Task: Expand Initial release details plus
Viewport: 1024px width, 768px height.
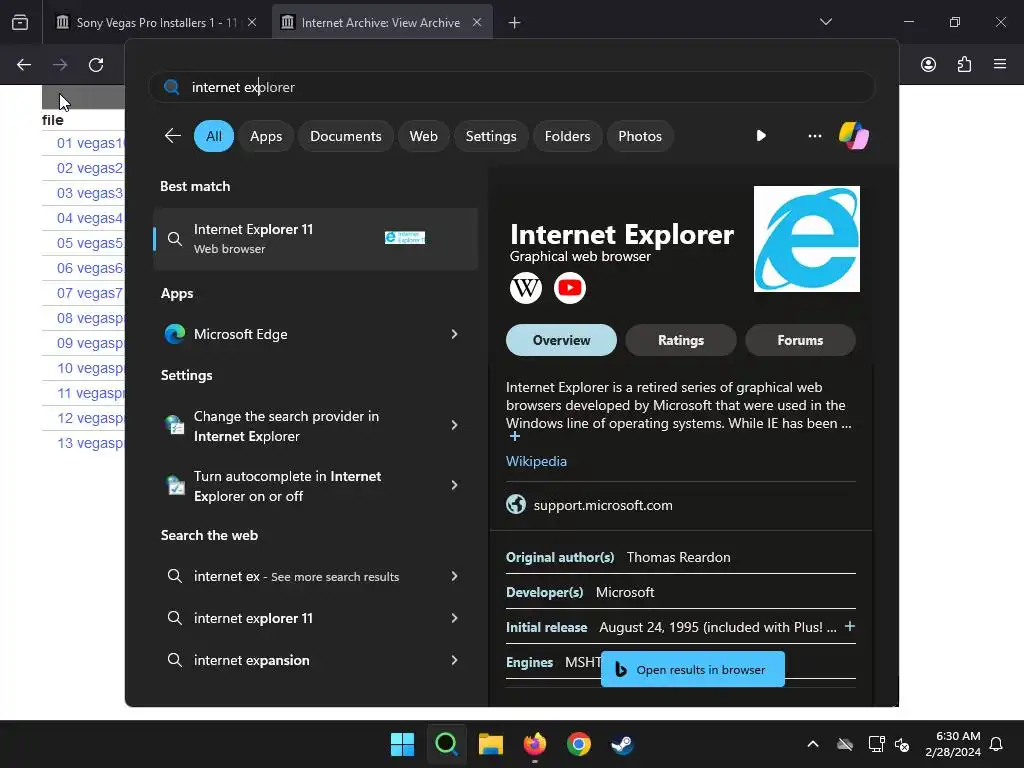Action: 850,626
